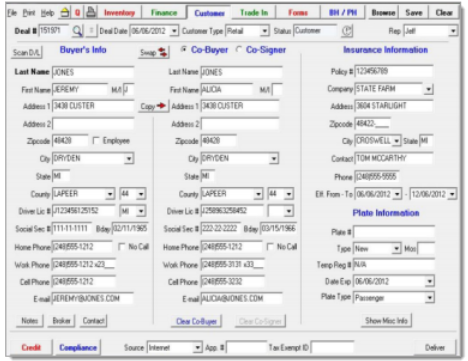Open the Compliance section
Image resolution: width=468 pixels, height=361 pixels.
pyautogui.click(x=78, y=347)
